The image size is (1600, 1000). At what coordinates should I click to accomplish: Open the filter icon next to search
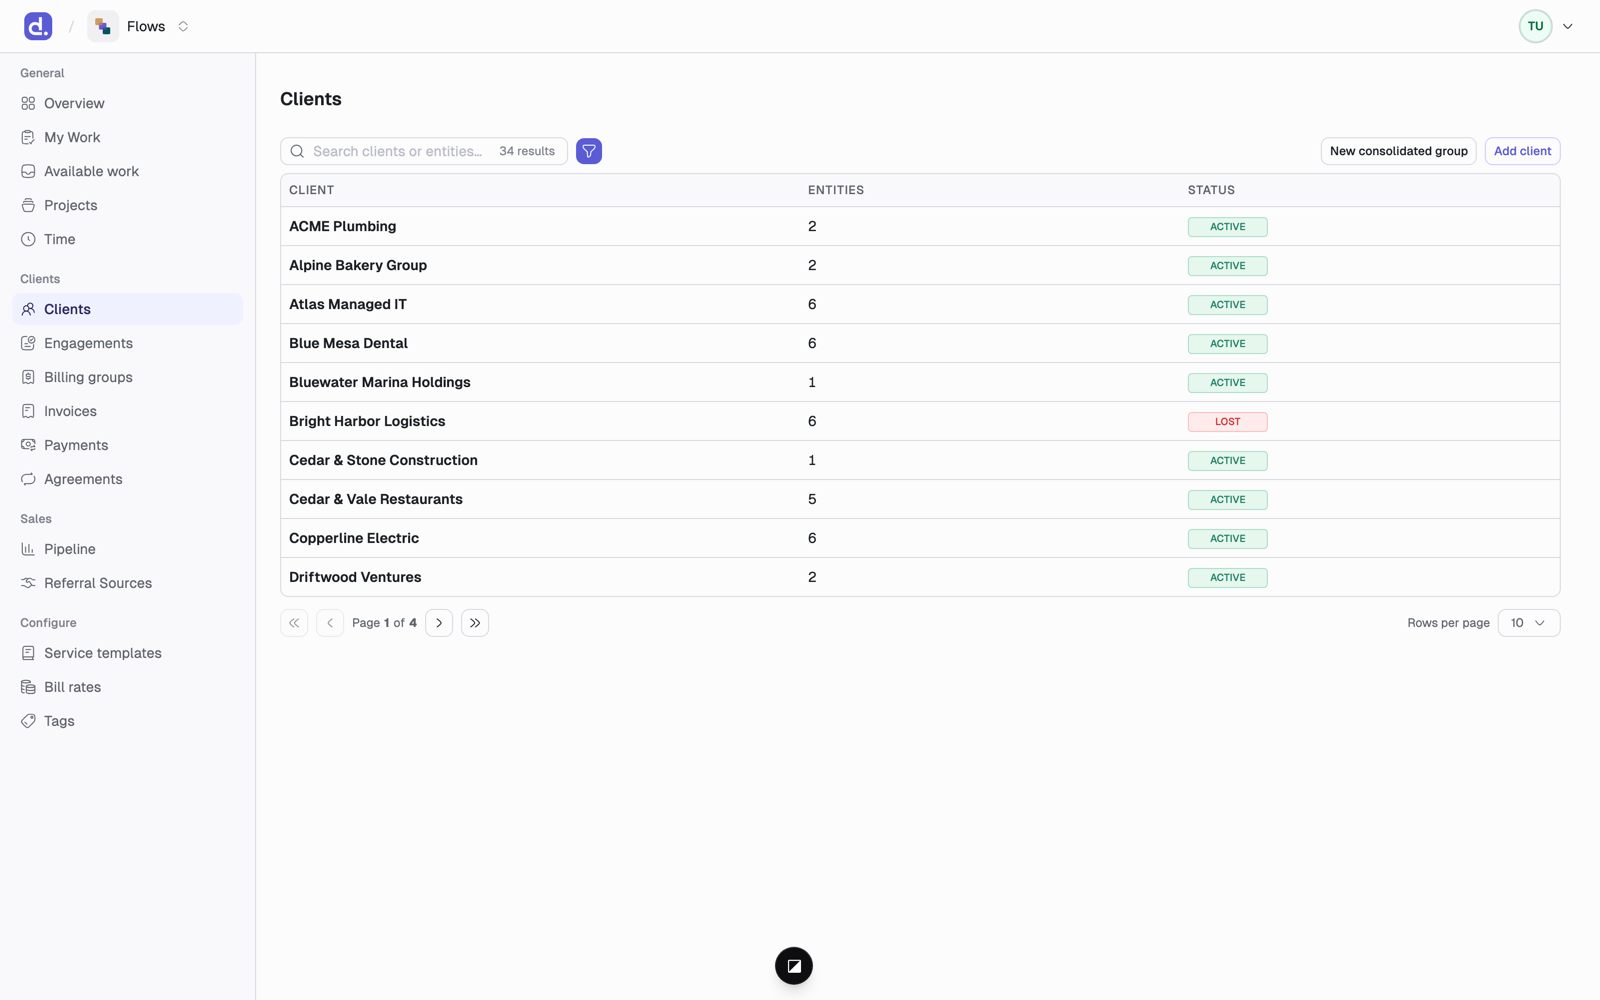pyautogui.click(x=589, y=151)
